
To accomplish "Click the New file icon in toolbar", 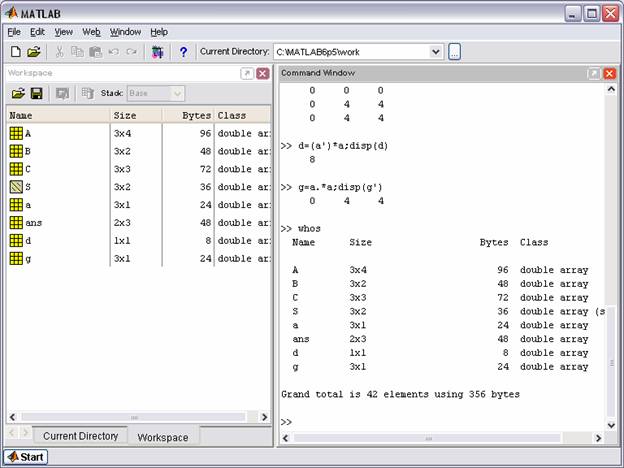I will [x=16, y=52].
